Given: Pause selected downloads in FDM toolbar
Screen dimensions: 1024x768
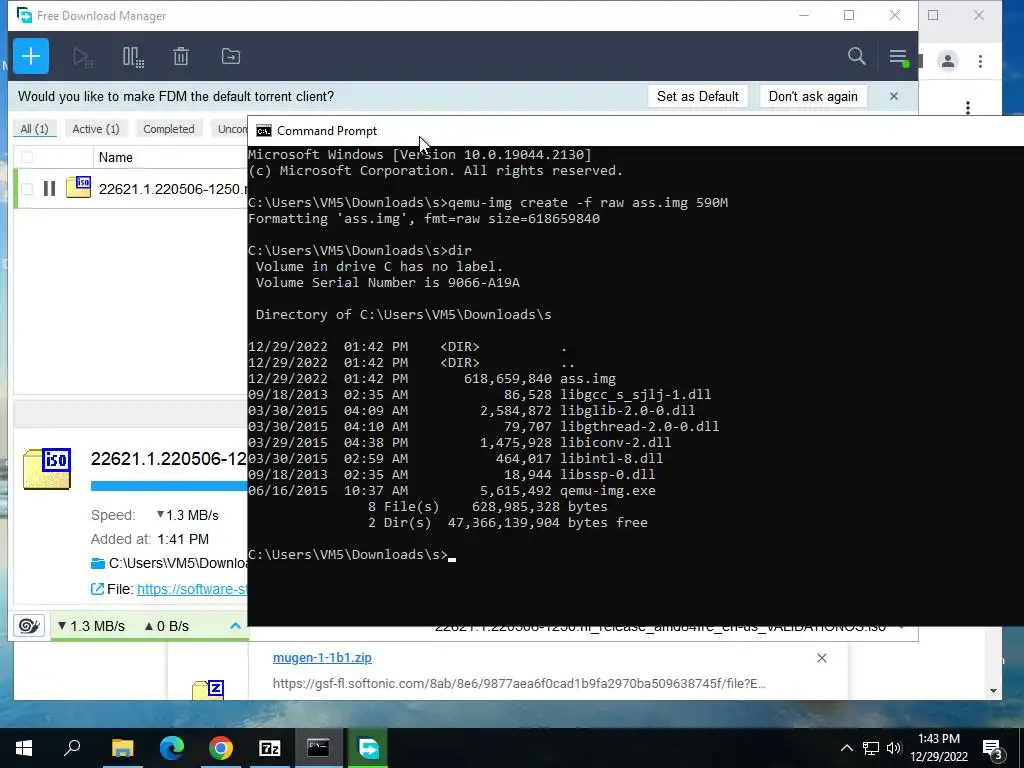Looking at the screenshot, I should (x=133, y=57).
